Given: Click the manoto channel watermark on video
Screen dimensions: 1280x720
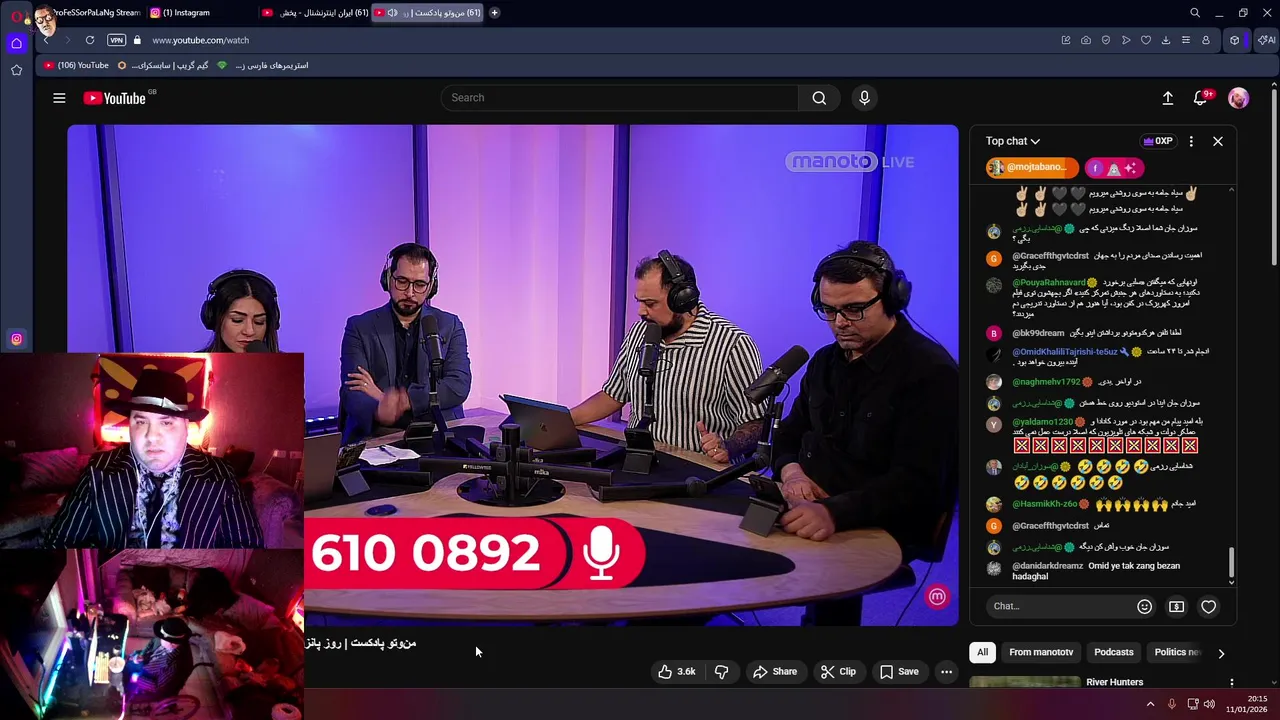Looking at the screenshot, I should [937, 597].
